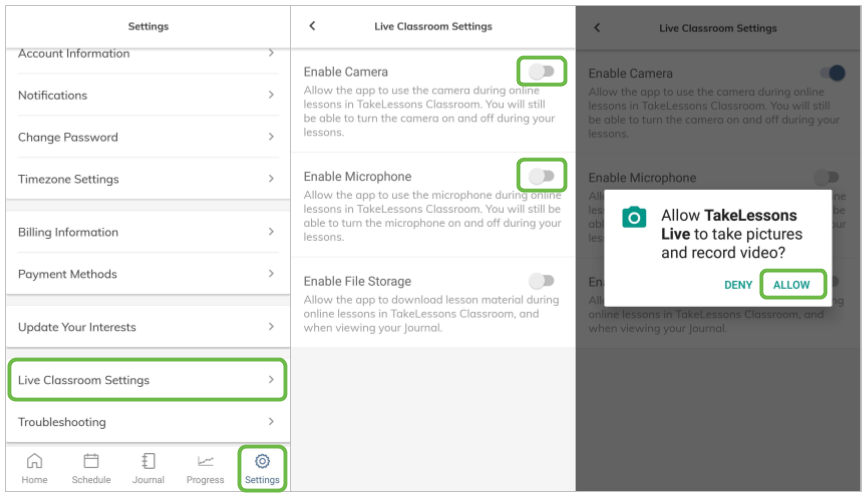Viewport: 863px width, 495px height.
Task: Turn on Enable Camera switch in middle panel
Action: 542,71
